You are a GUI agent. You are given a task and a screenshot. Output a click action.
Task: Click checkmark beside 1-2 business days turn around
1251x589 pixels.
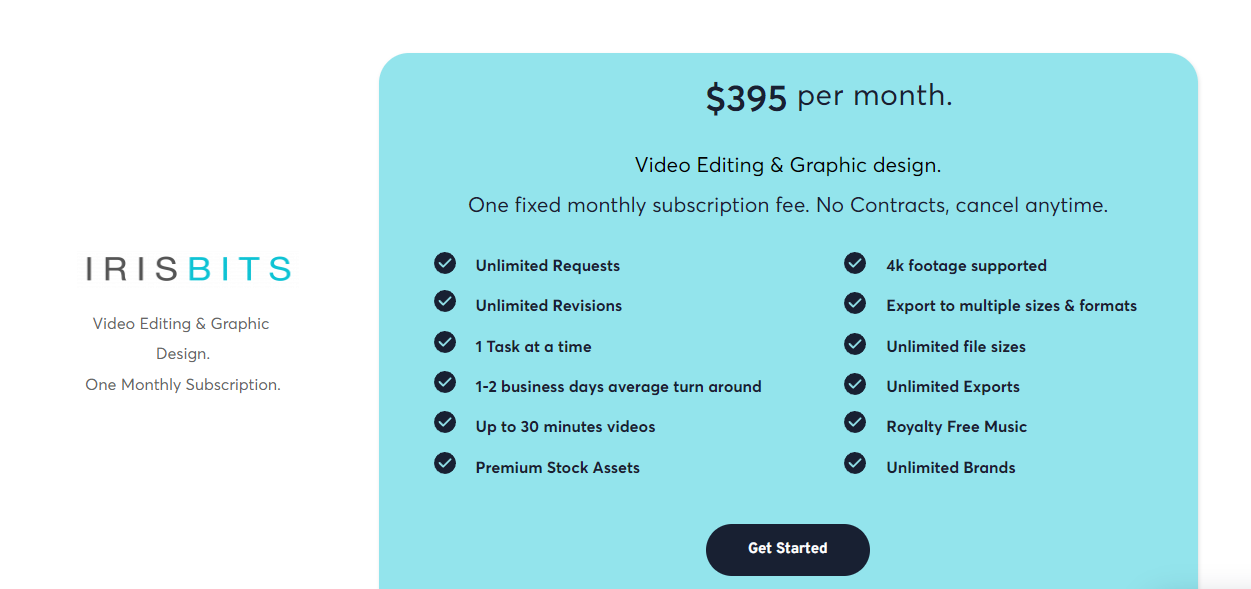[445, 382]
